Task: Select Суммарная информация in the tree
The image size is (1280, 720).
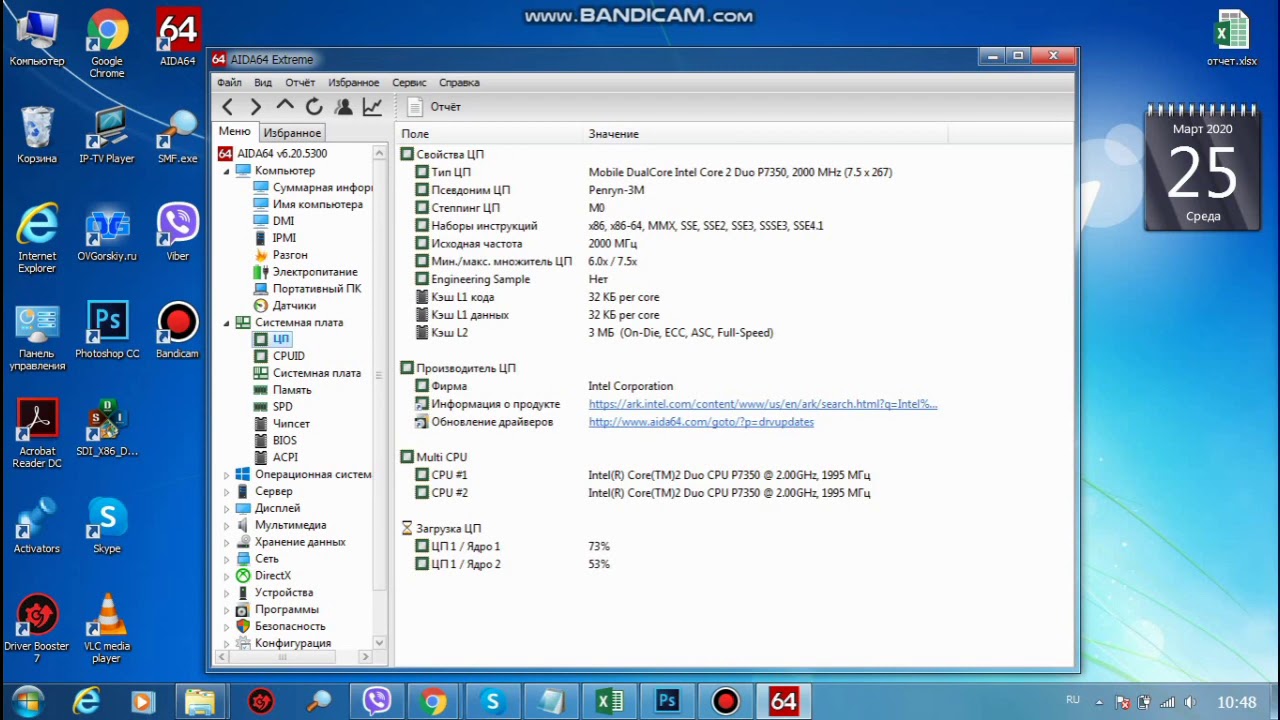Action: (x=312, y=188)
